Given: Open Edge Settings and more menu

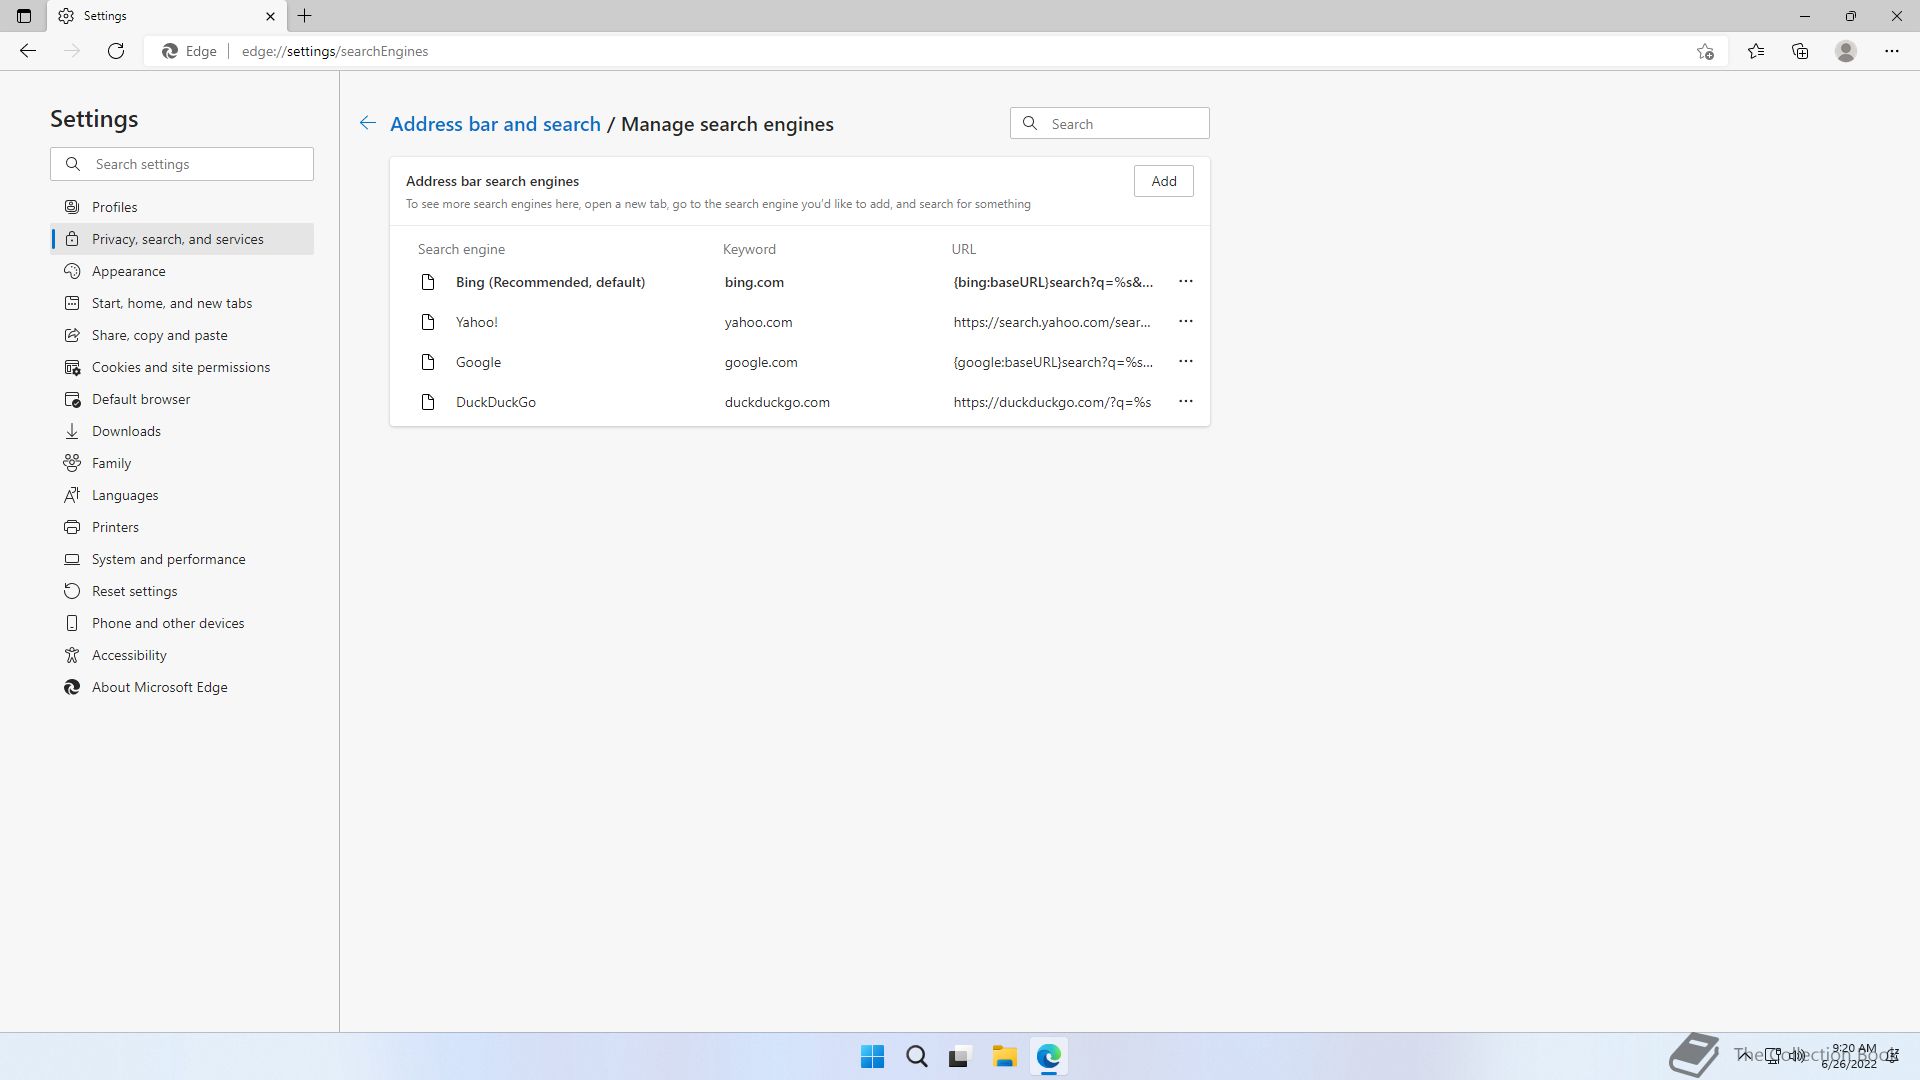Looking at the screenshot, I should point(1892,51).
